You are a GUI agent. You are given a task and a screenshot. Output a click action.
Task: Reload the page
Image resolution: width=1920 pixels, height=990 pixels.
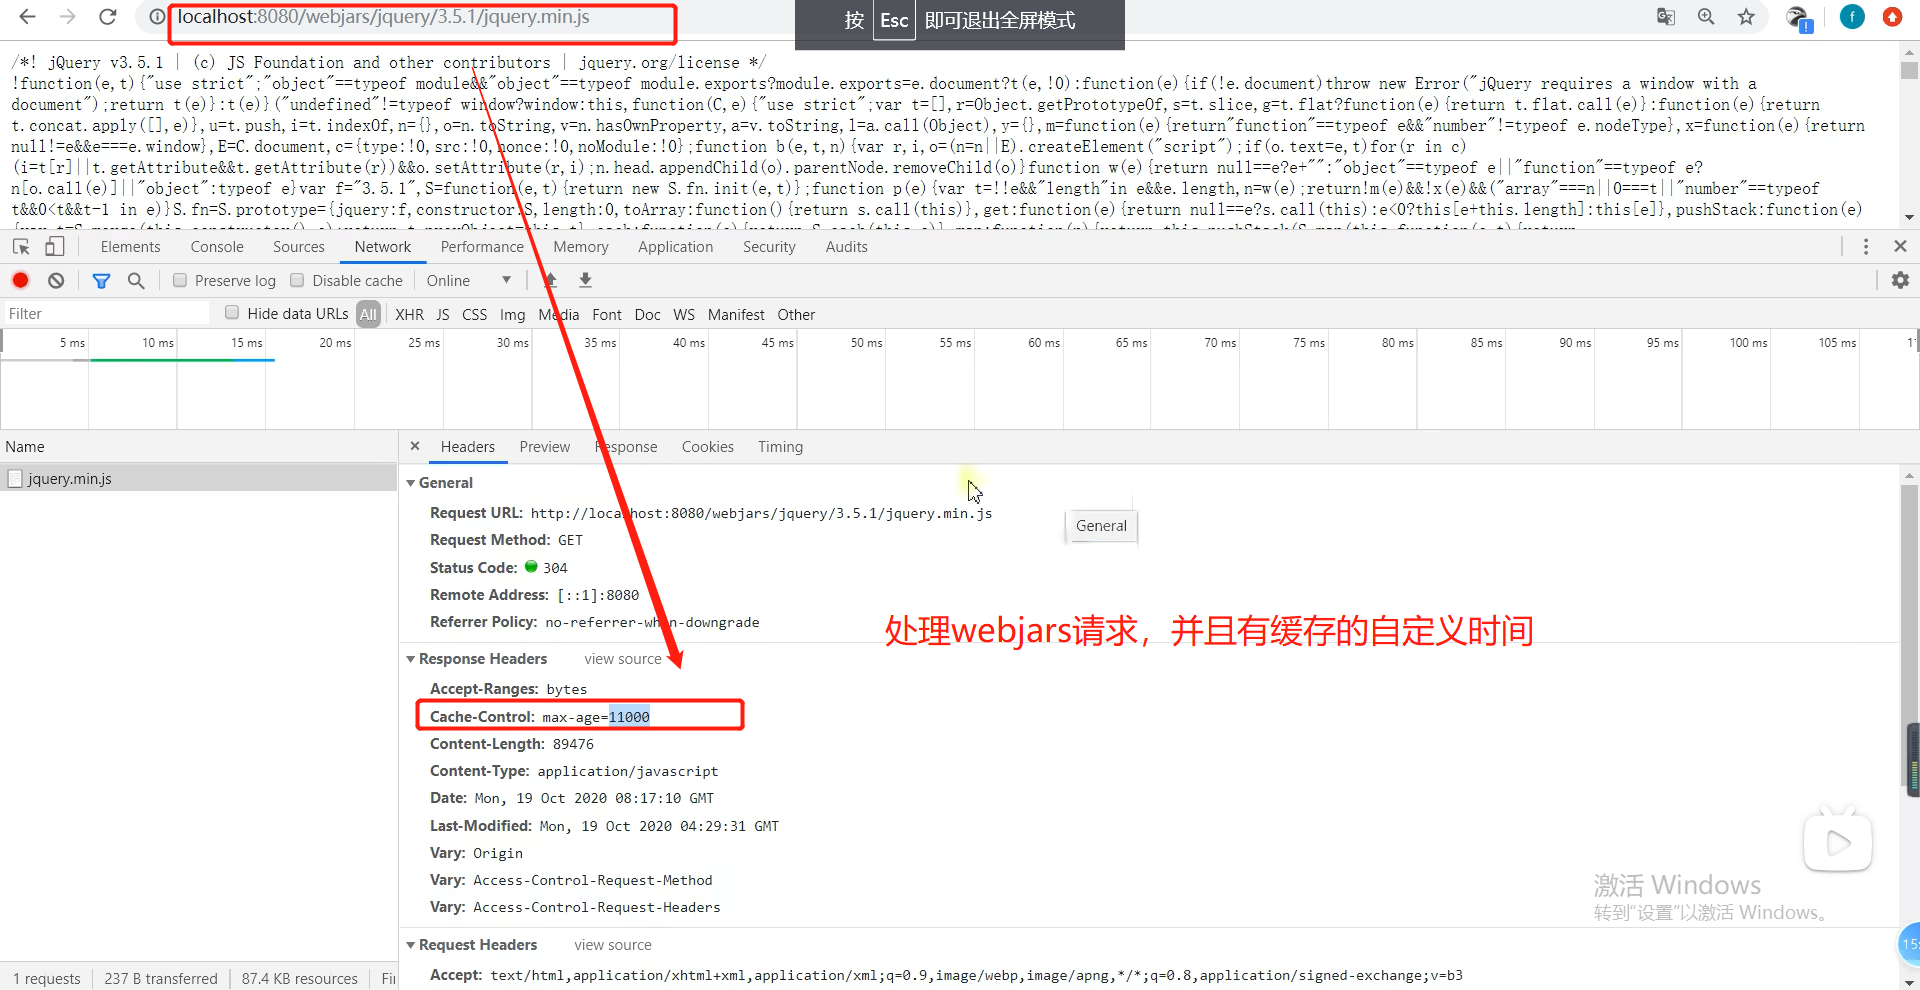click(x=108, y=17)
